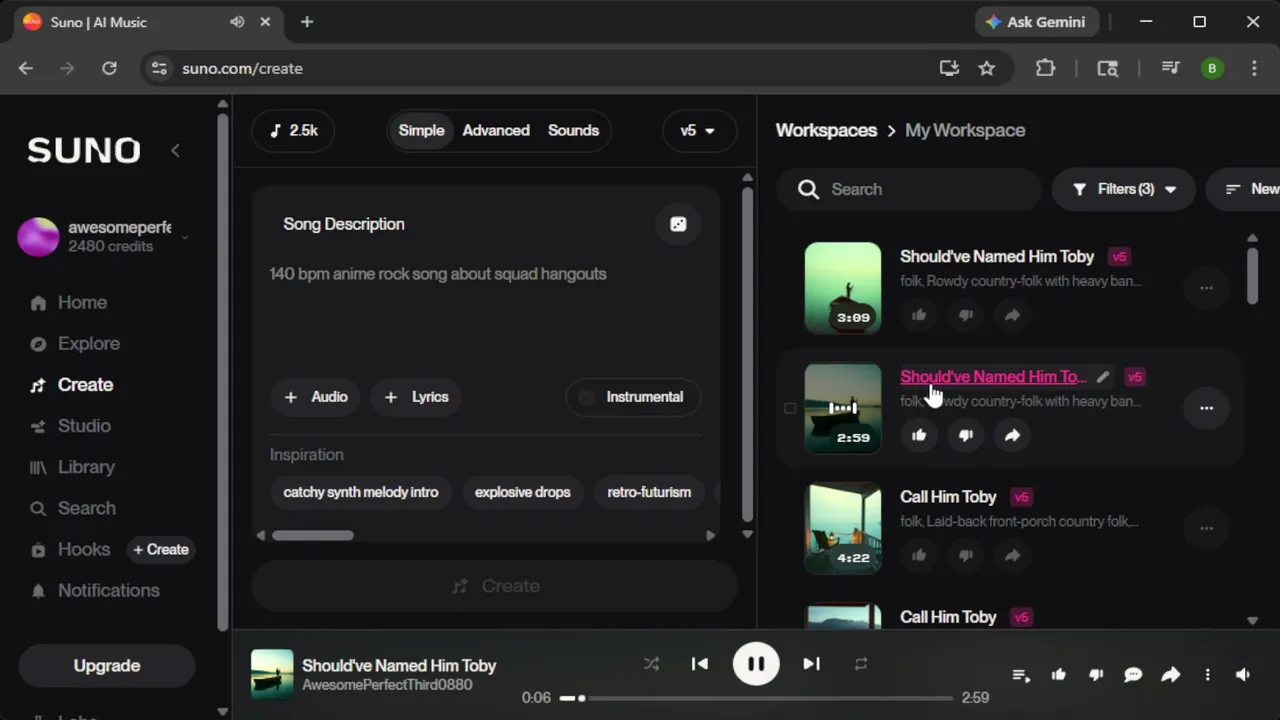Screen dimensions: 1280x720
Task: Open more options for Call Him Toby 4:22
Action: tap(1206, 528)
